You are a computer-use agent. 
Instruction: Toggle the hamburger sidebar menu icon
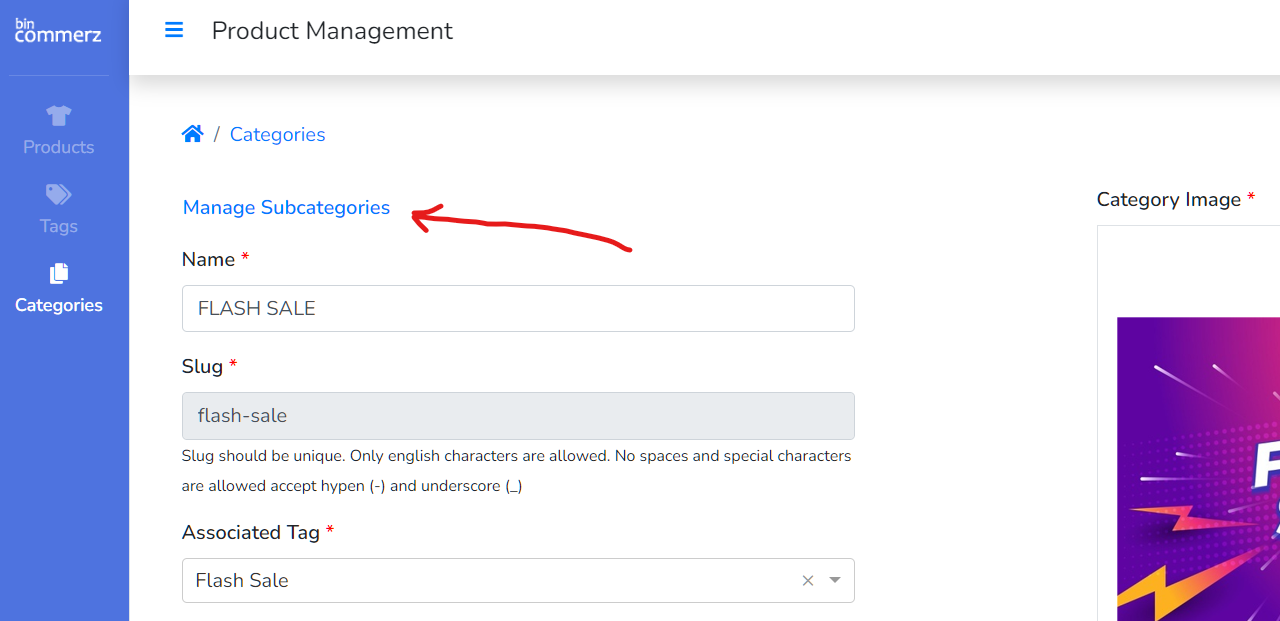click(x=174, y=30)
